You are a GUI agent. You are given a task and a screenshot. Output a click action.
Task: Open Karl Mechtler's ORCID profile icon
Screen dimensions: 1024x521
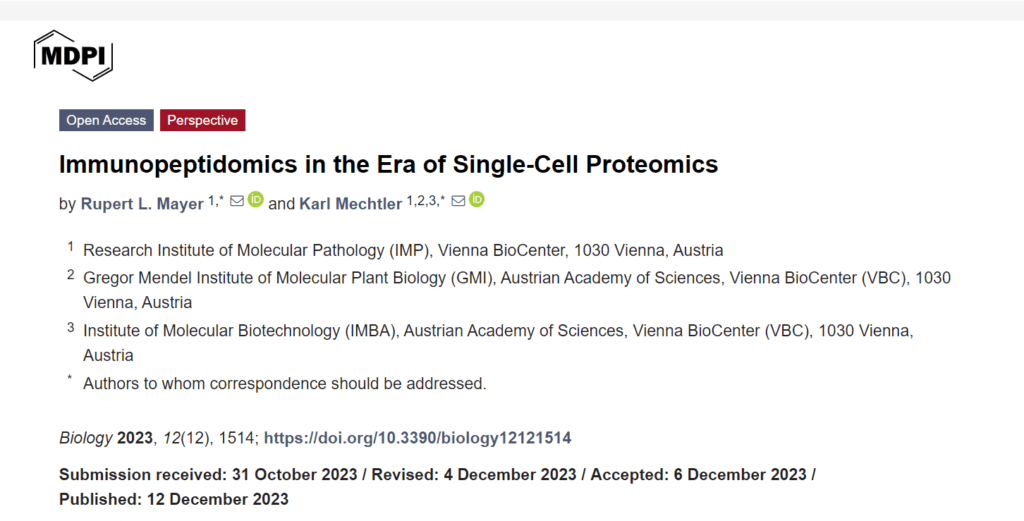(477, 200)
